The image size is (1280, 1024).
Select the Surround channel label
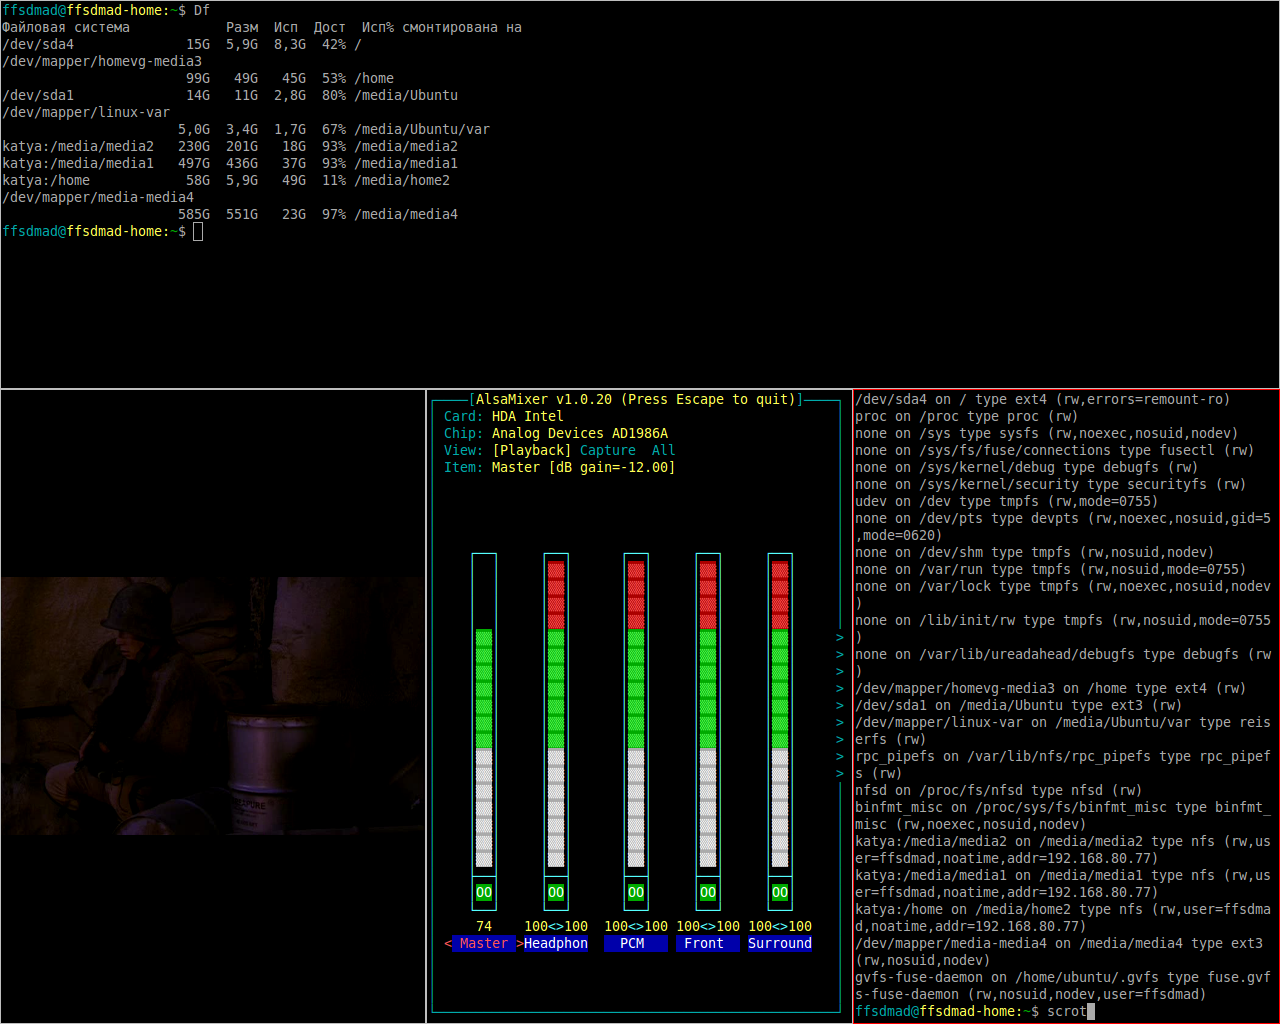point(780,943)
